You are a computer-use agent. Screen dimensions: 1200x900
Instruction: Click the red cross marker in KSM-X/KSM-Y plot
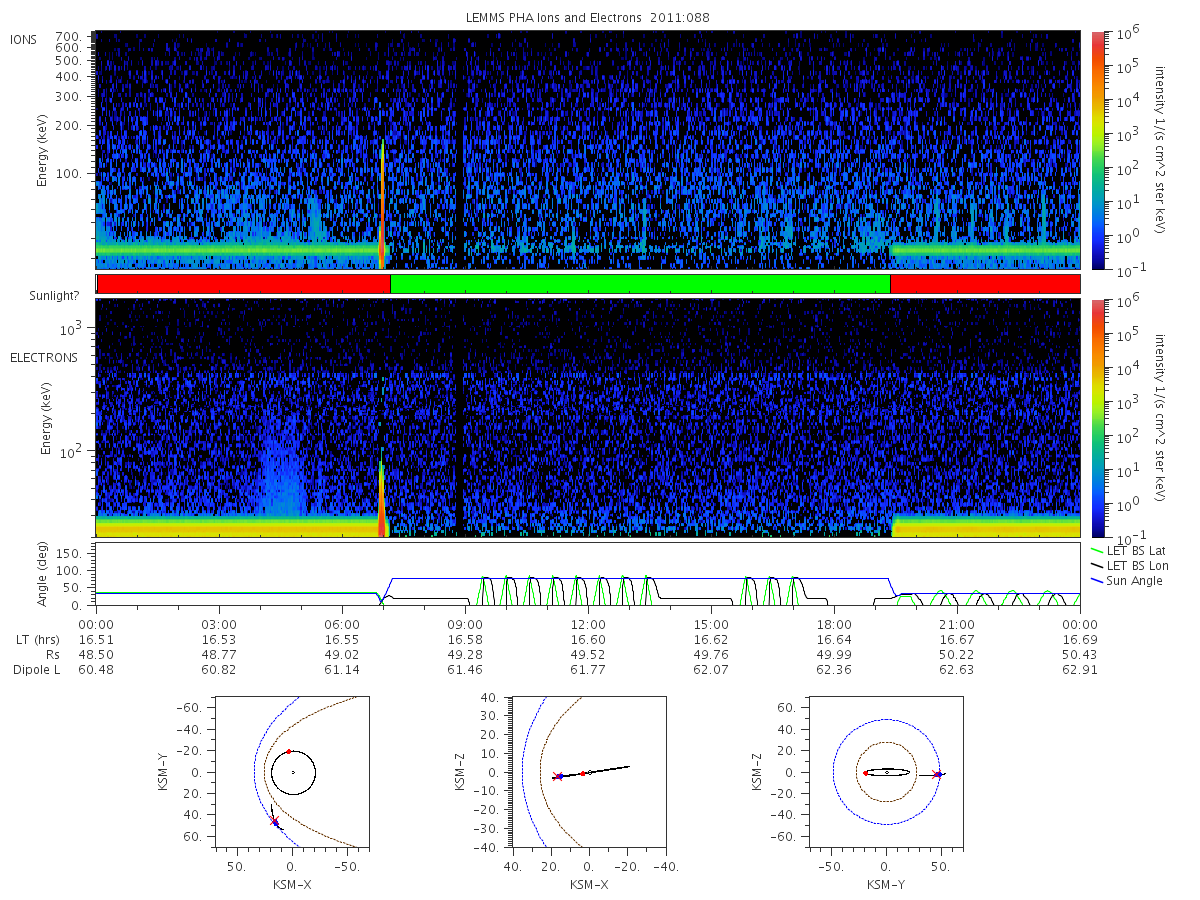(274, 821)
